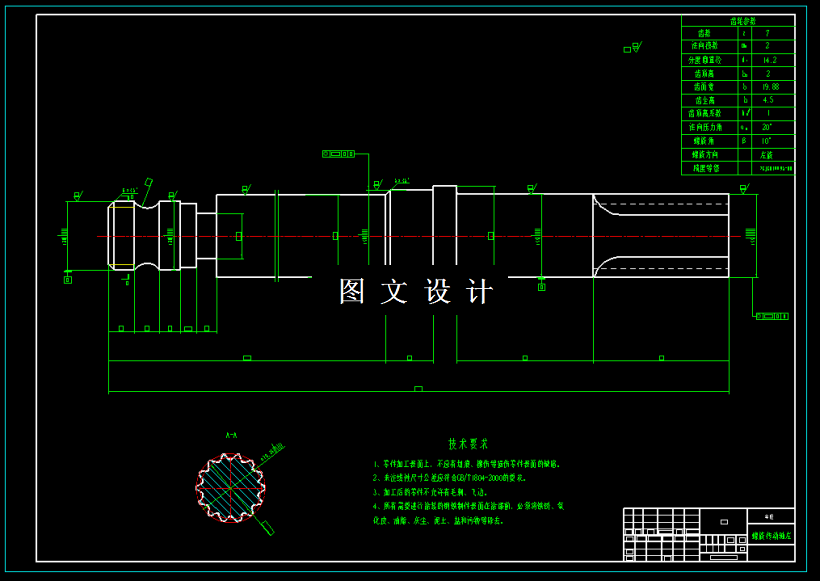Click the surface roughness symbol beside parameter table
820x581 pixels.
[632, 48]
